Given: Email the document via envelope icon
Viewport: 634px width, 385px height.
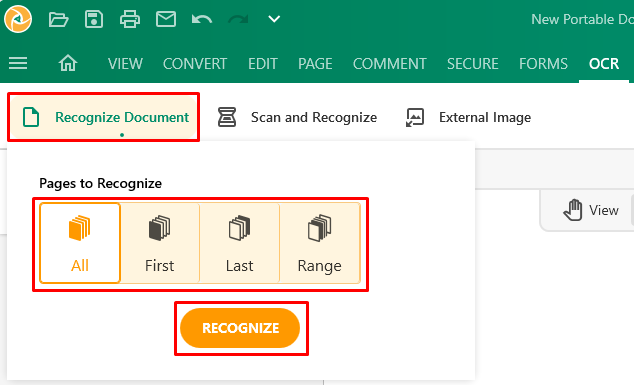Looking at the screenshot, I should 166,19.
